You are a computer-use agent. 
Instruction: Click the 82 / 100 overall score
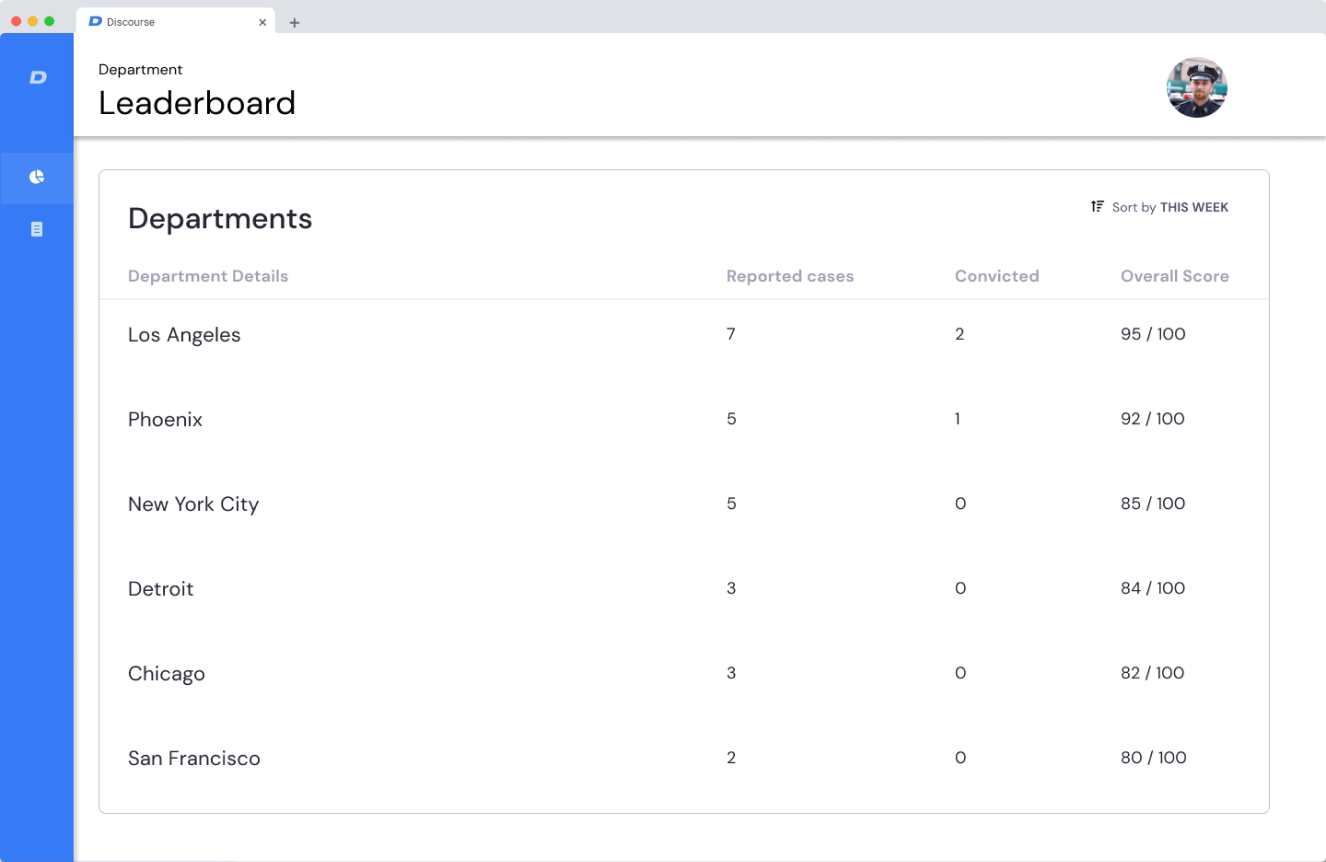pyautogui.click(x=1153, y=673)
